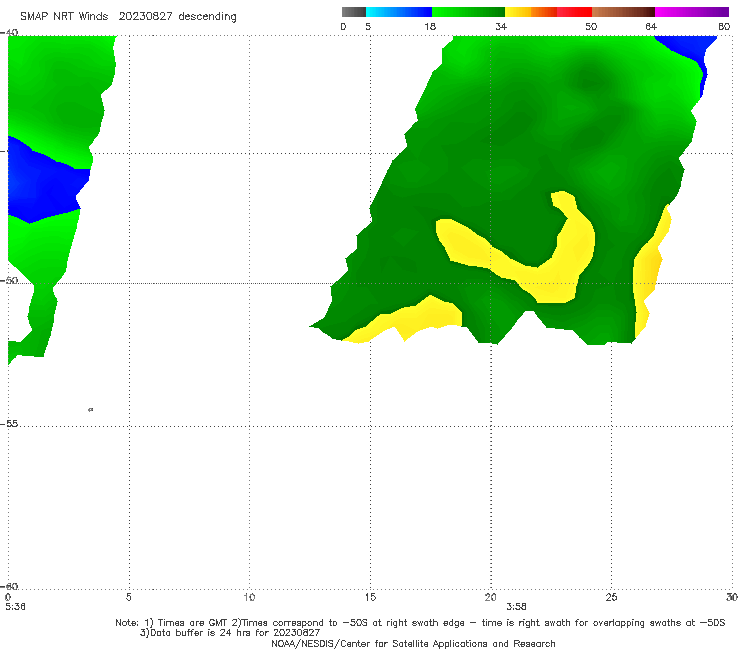Click the color bar label "18"
This screenshot has width=740, height=650.
click(430, 26)
